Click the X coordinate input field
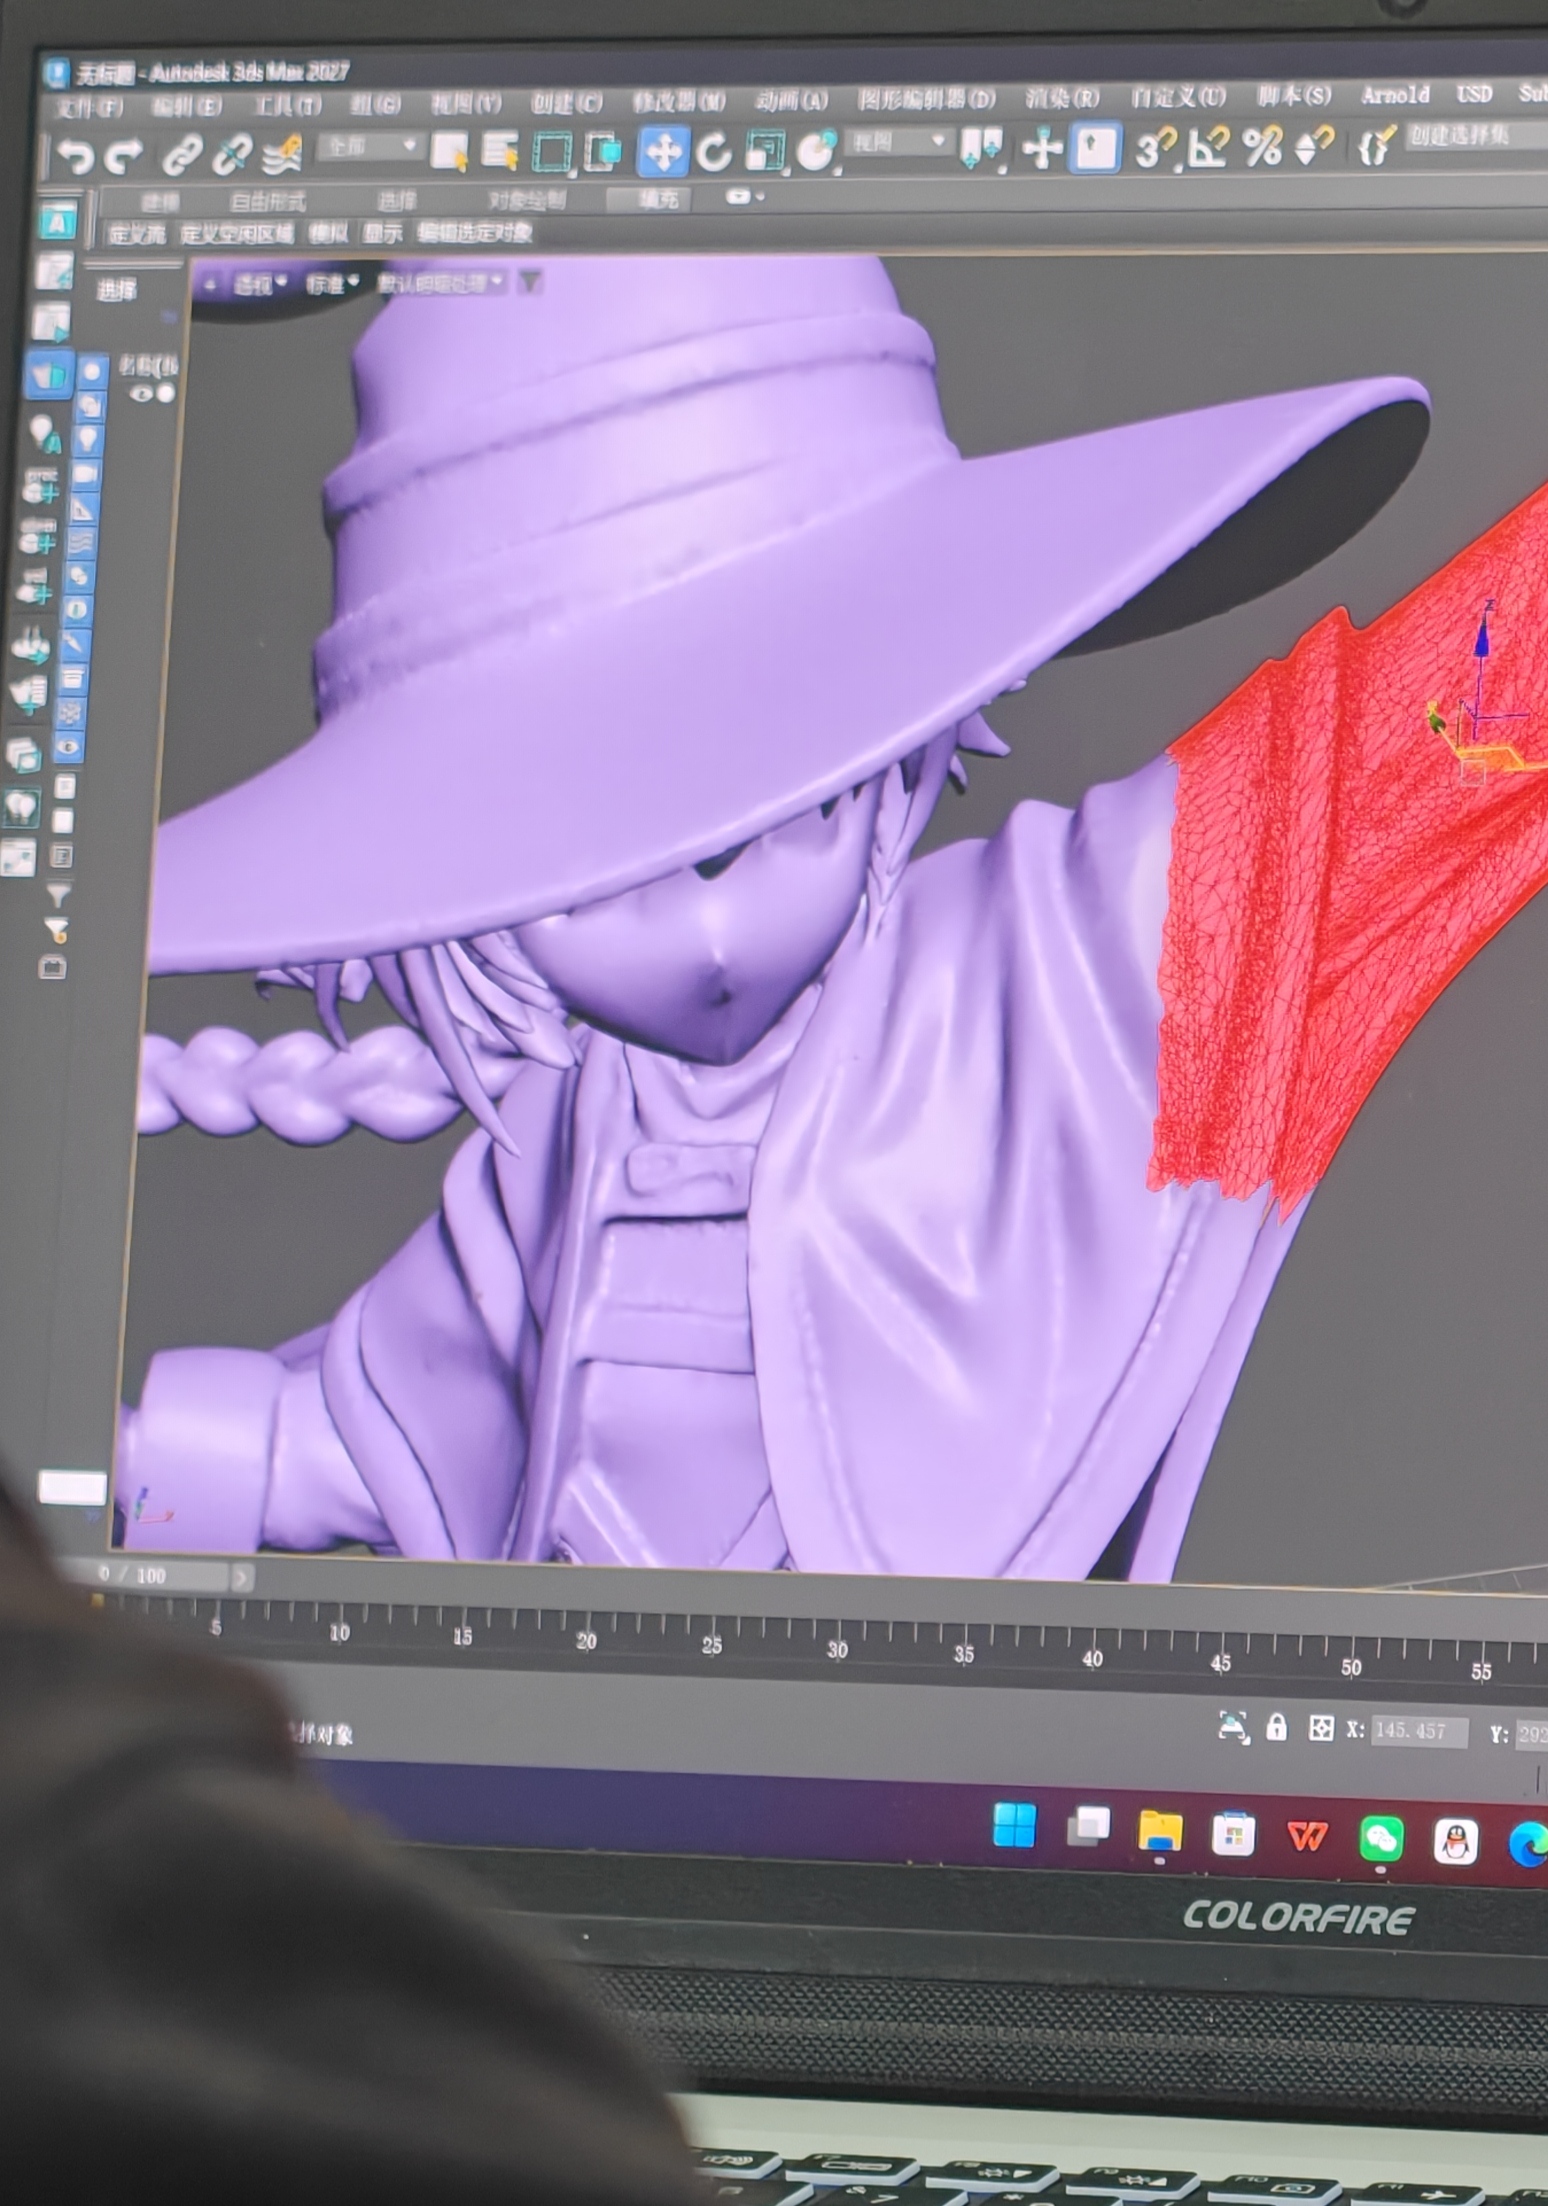The width and height of the screenshot is (1548, 2206). click(x=1419, y=1731)
